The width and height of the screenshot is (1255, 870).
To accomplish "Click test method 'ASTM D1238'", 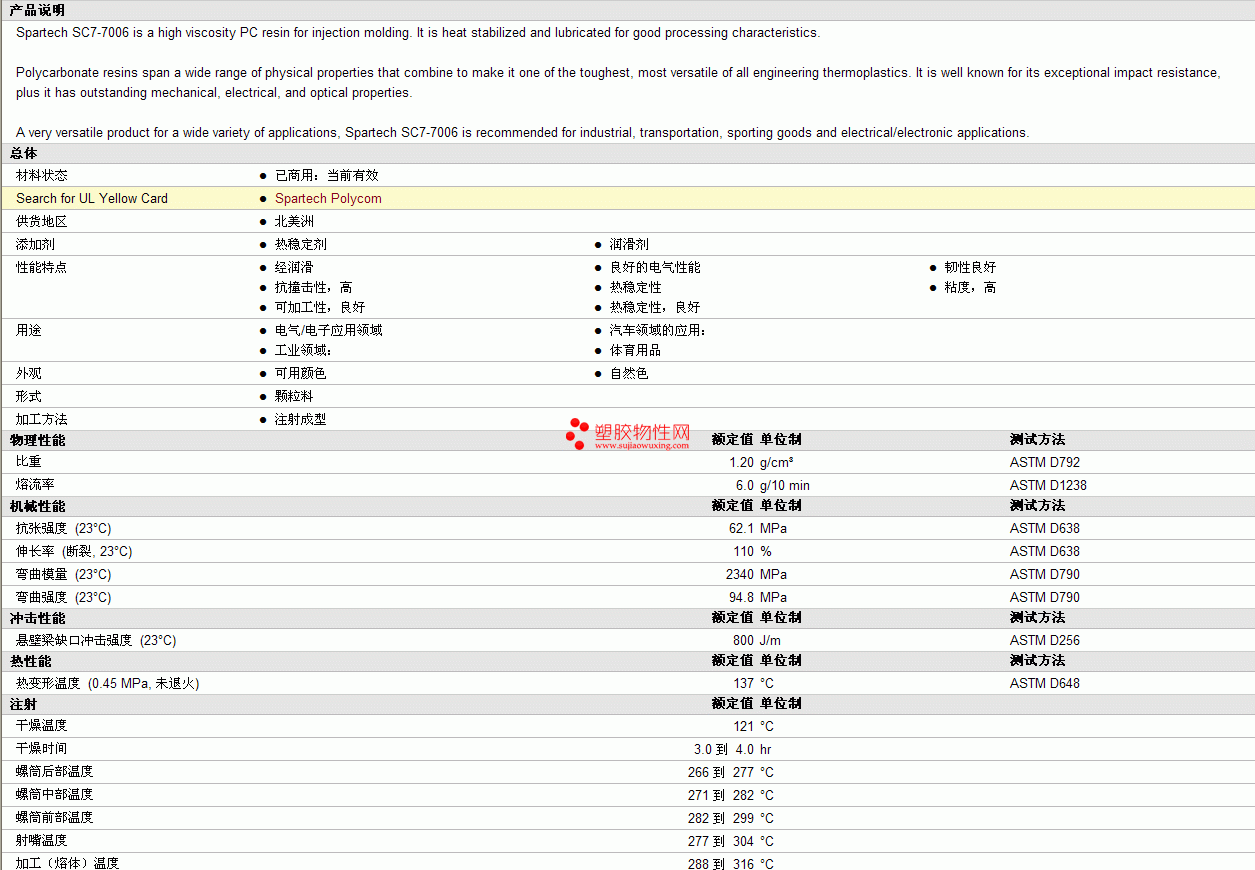I will (x=1048, y=485).
